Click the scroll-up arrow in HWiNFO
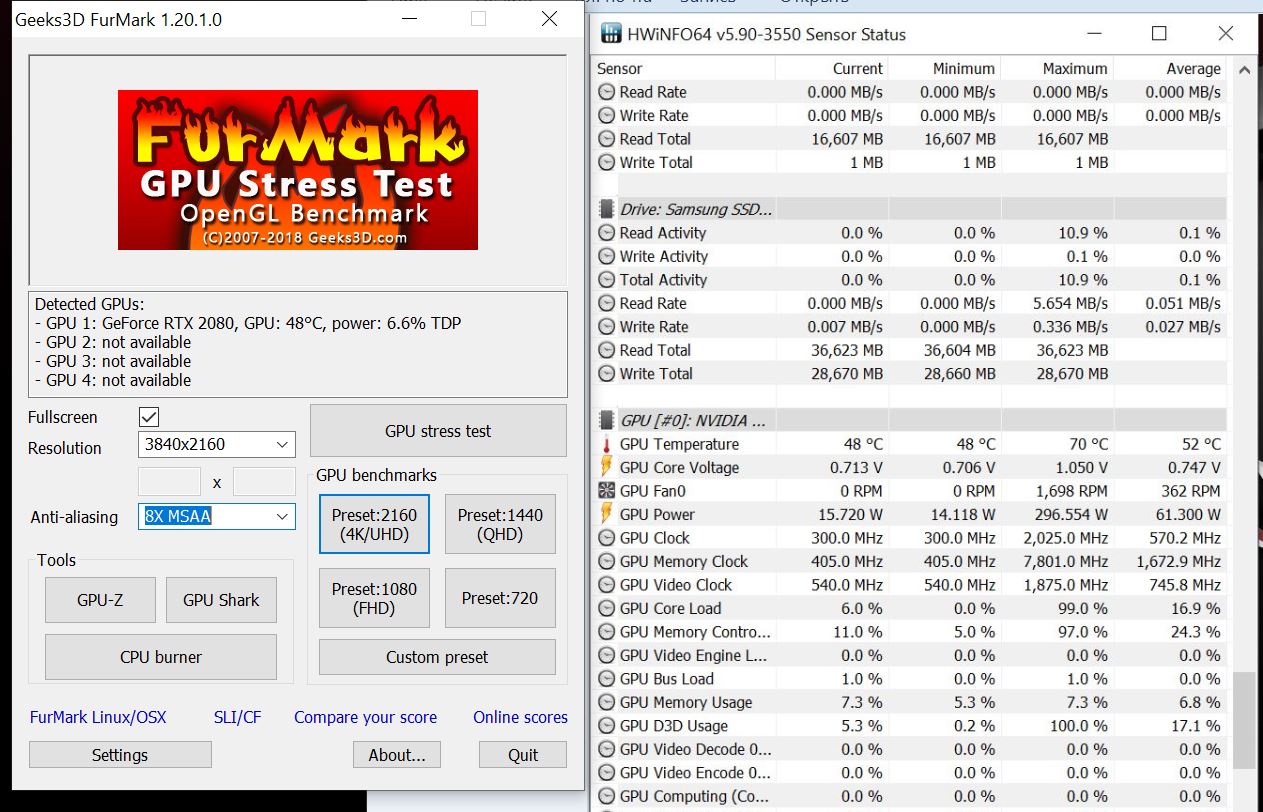The height and width of the screenshot is (812, 1263). click(x=1244, y=70)
